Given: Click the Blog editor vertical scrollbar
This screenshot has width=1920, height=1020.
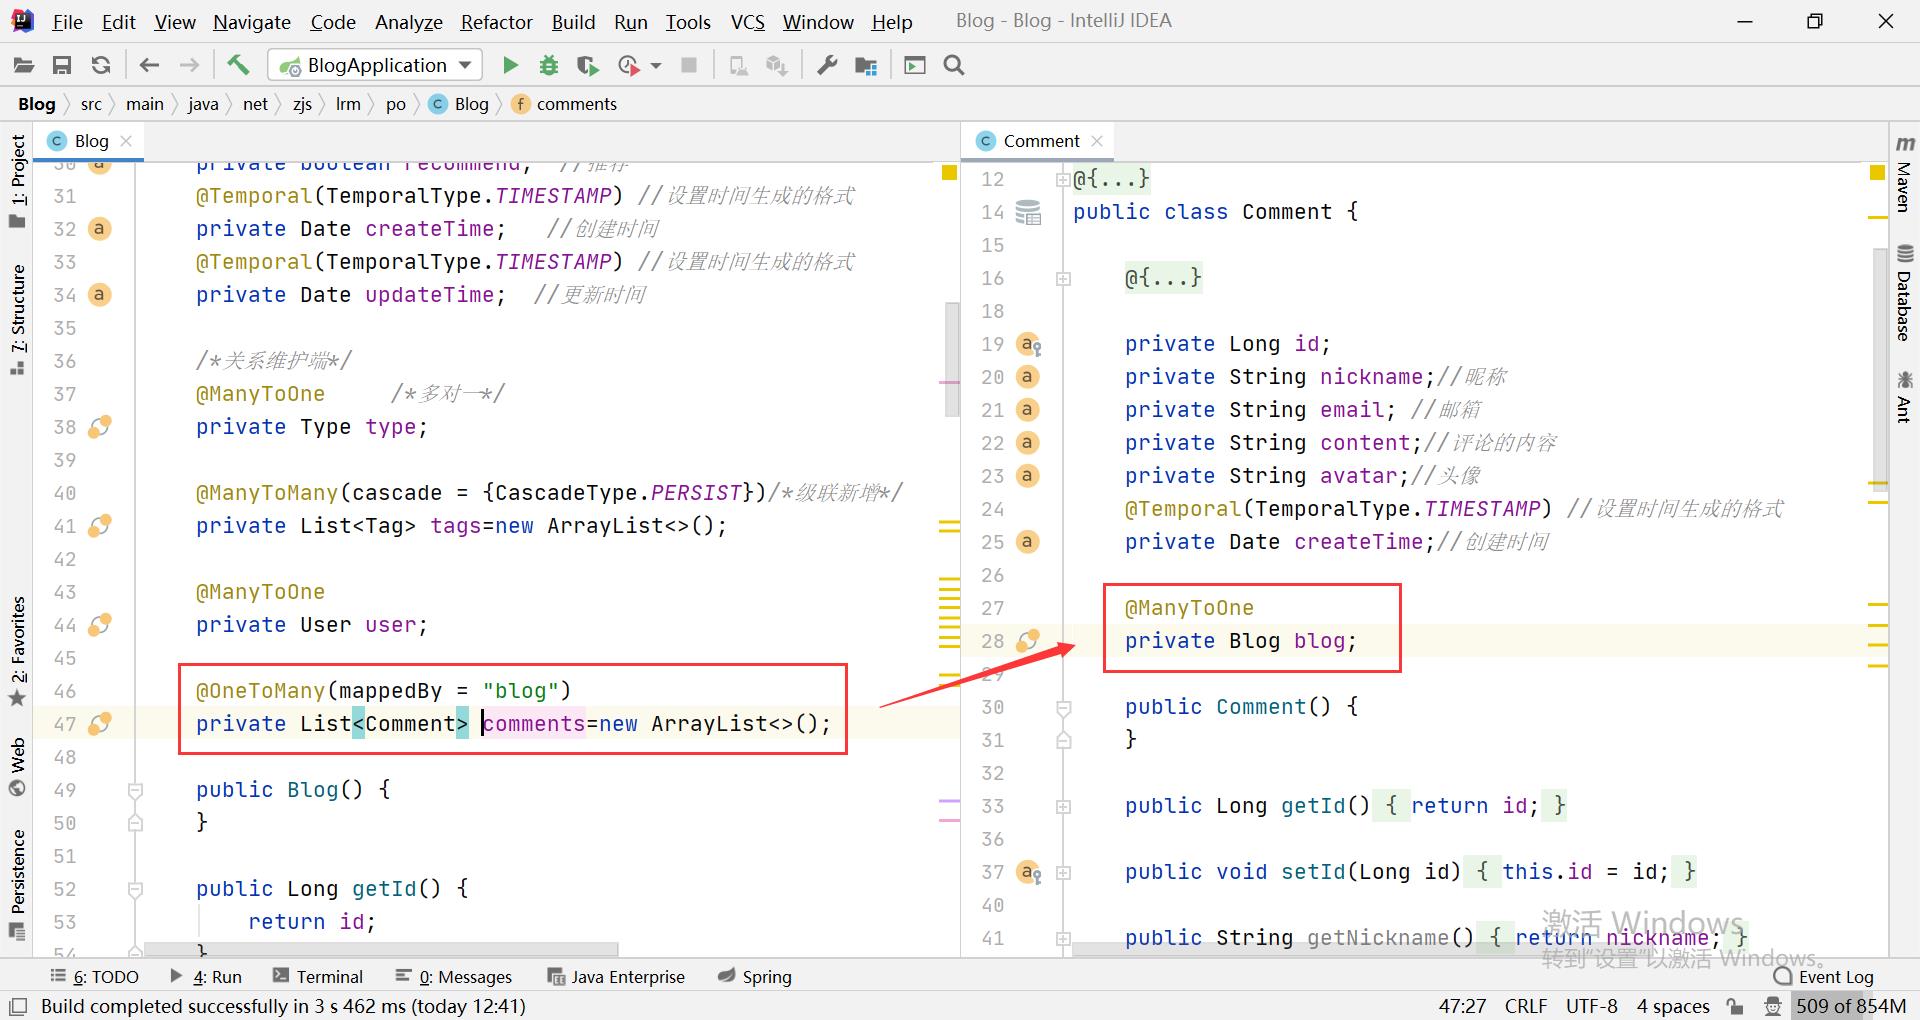Looking at the screenshot, I should tap(951, 360).
